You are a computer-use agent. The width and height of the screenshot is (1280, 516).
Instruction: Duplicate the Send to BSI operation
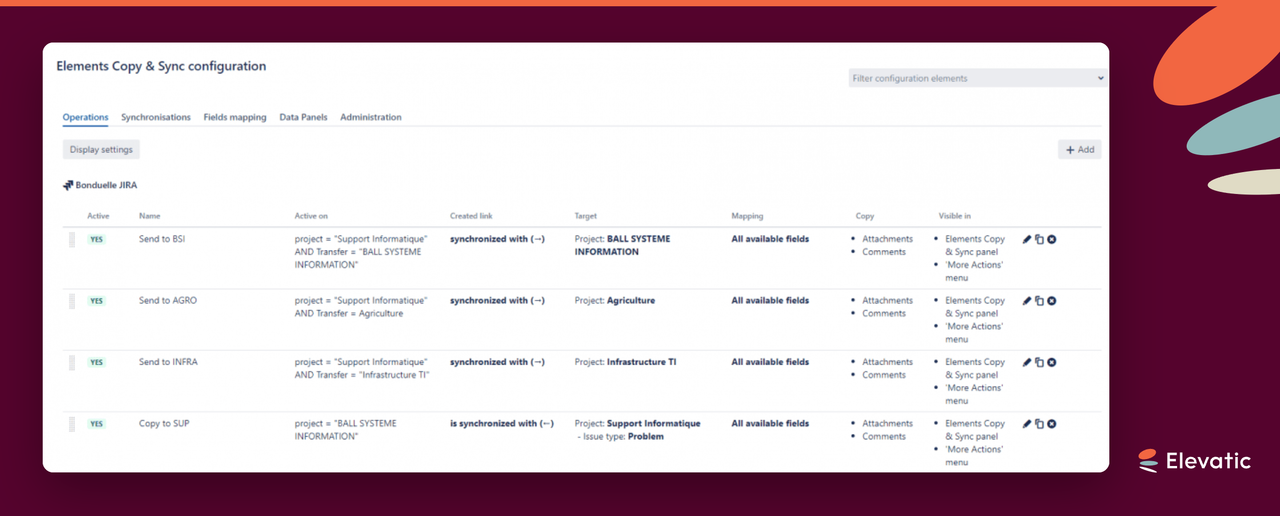coord(1039,239)
